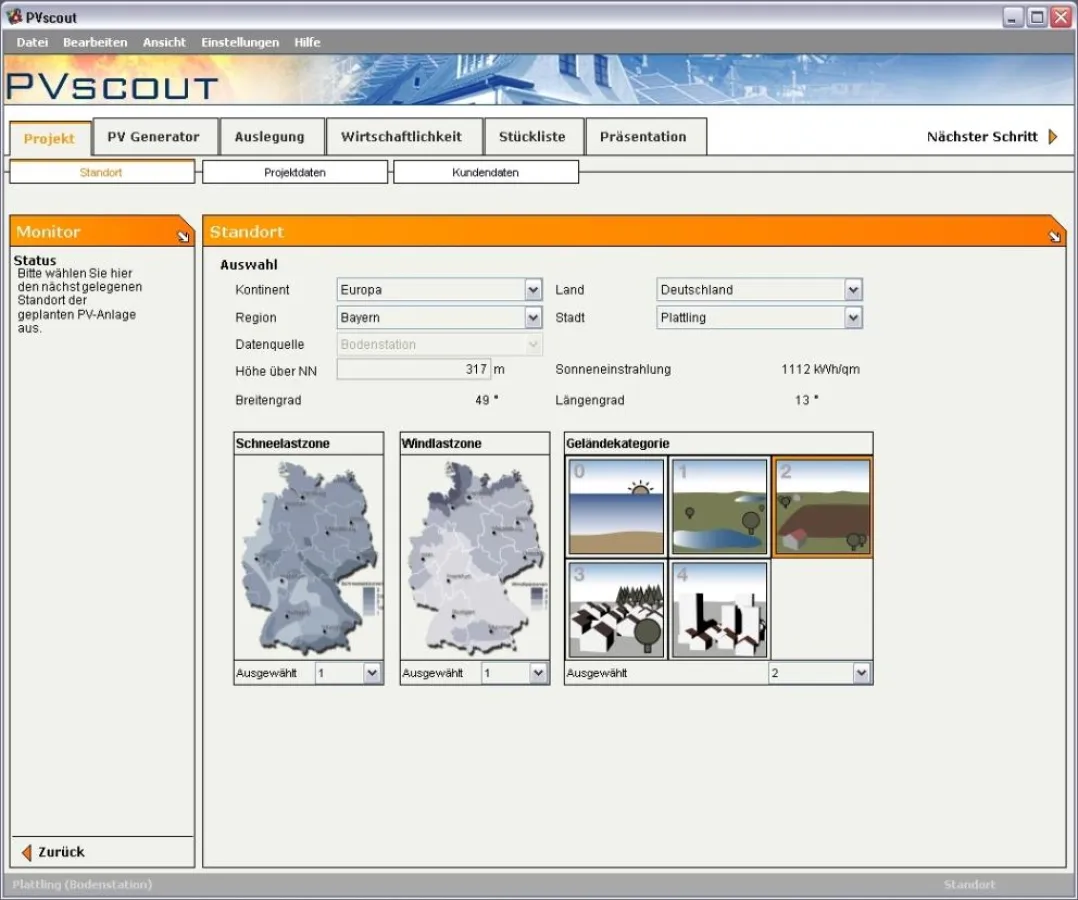Go back with the Zurück button
The height and width of the screenshot is (900, 1078).
click(54, 852)
